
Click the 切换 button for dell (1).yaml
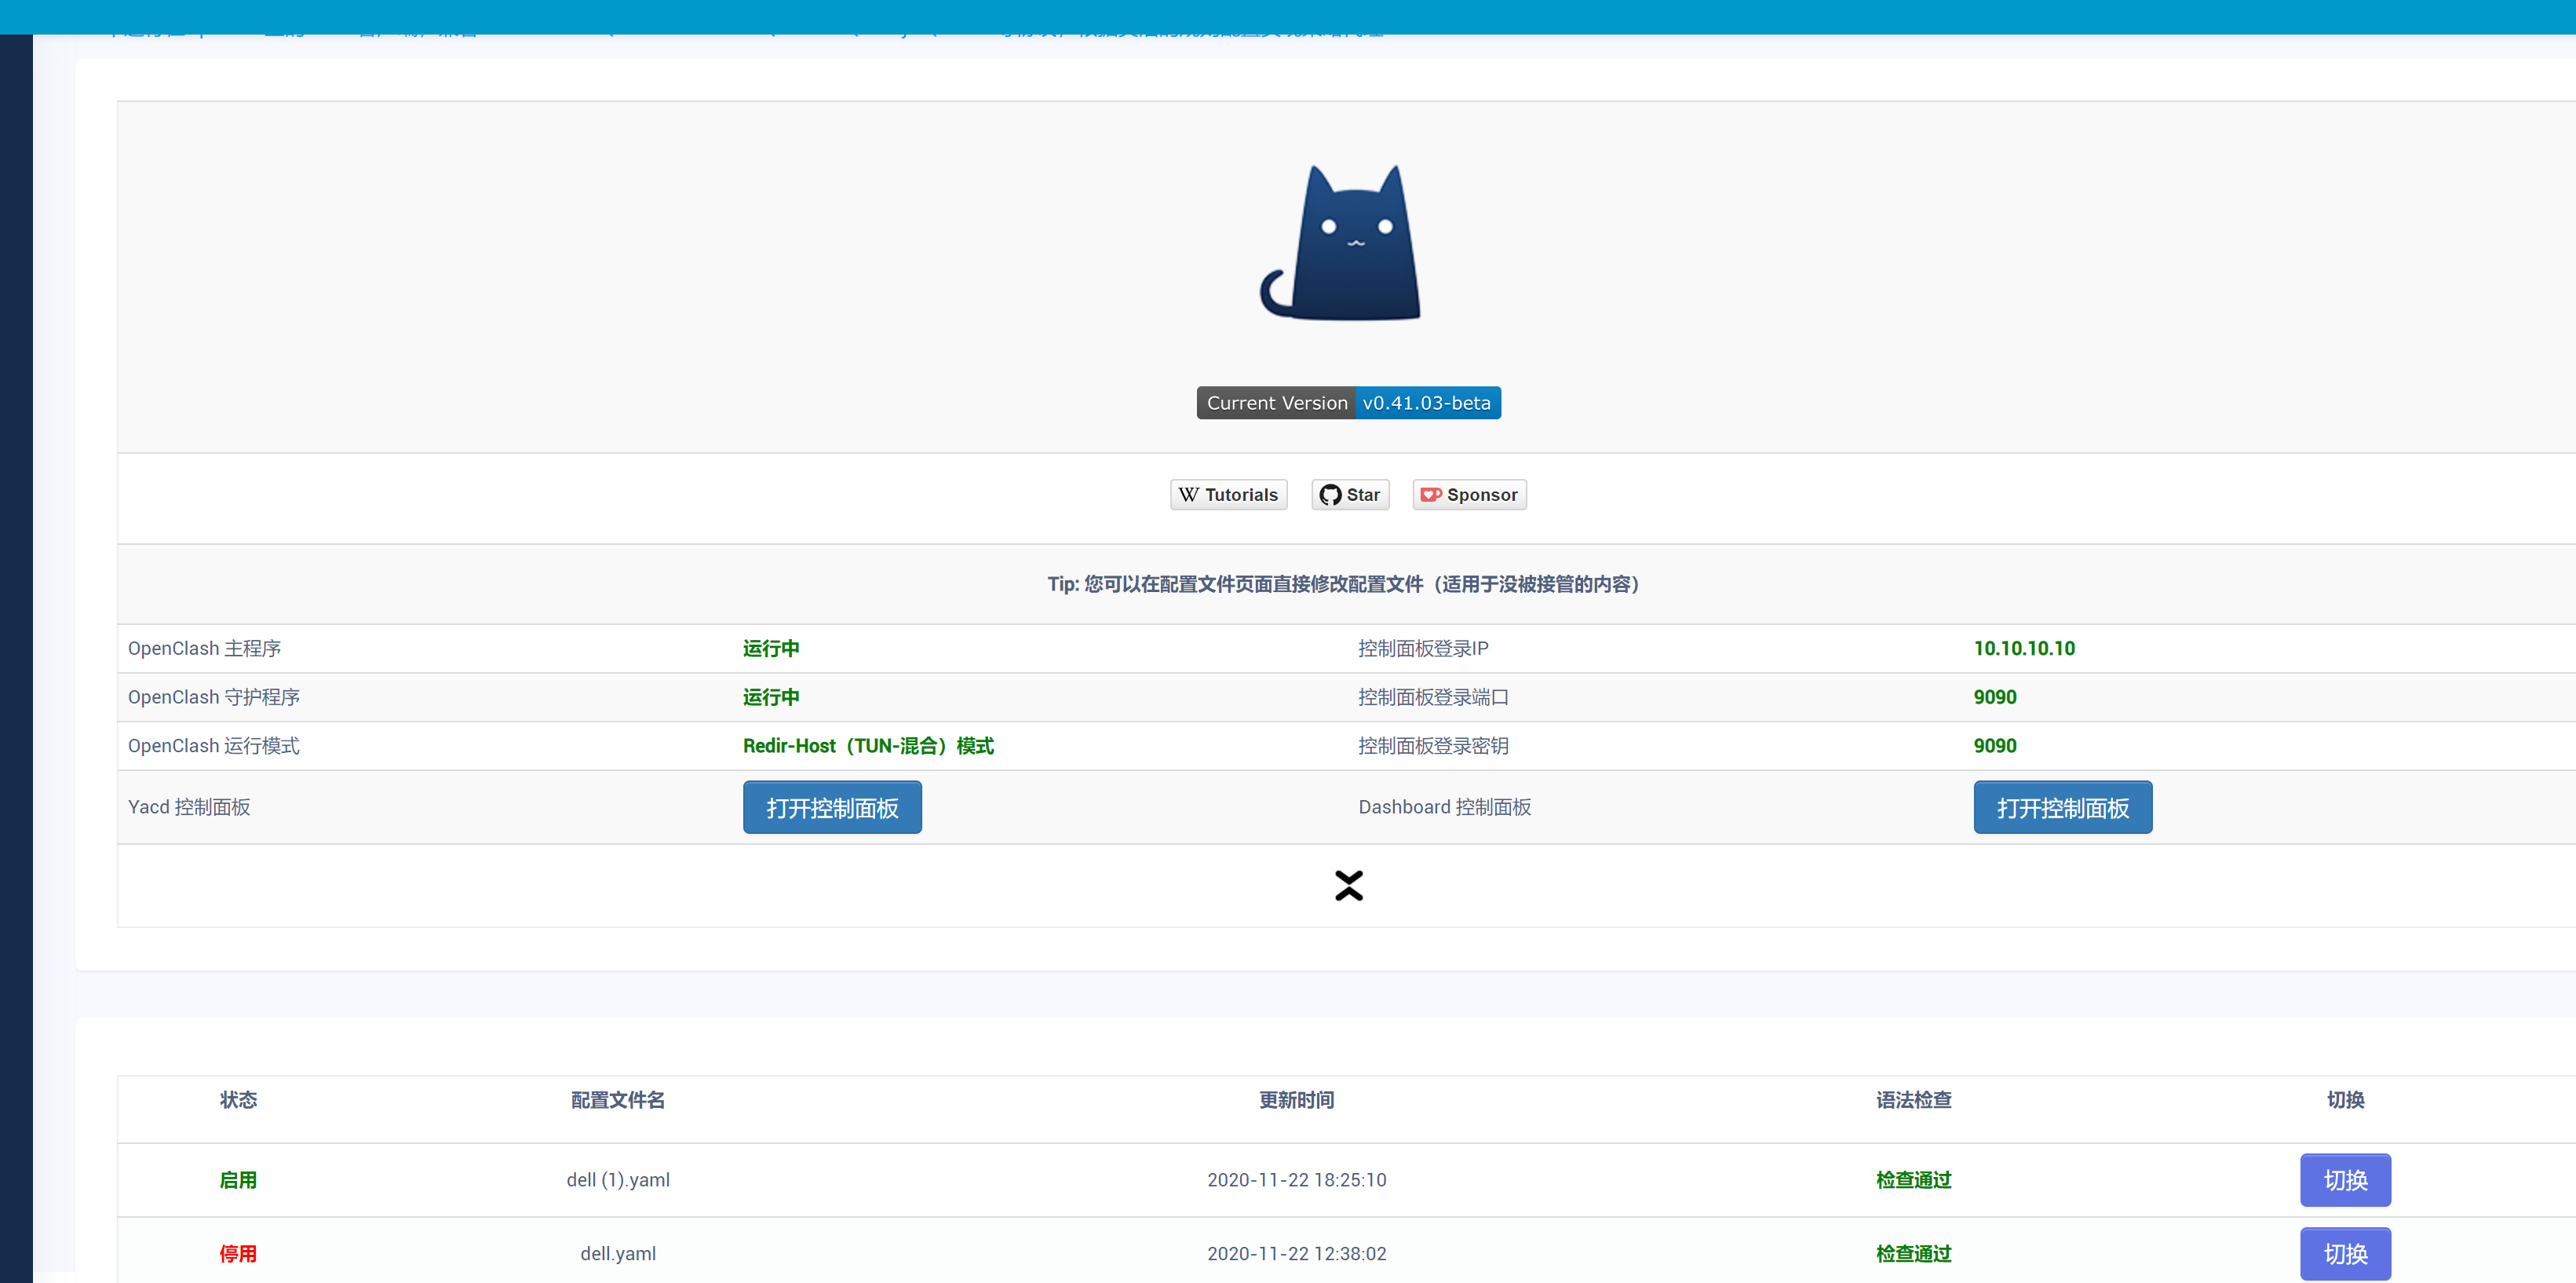(2345, 1180)
